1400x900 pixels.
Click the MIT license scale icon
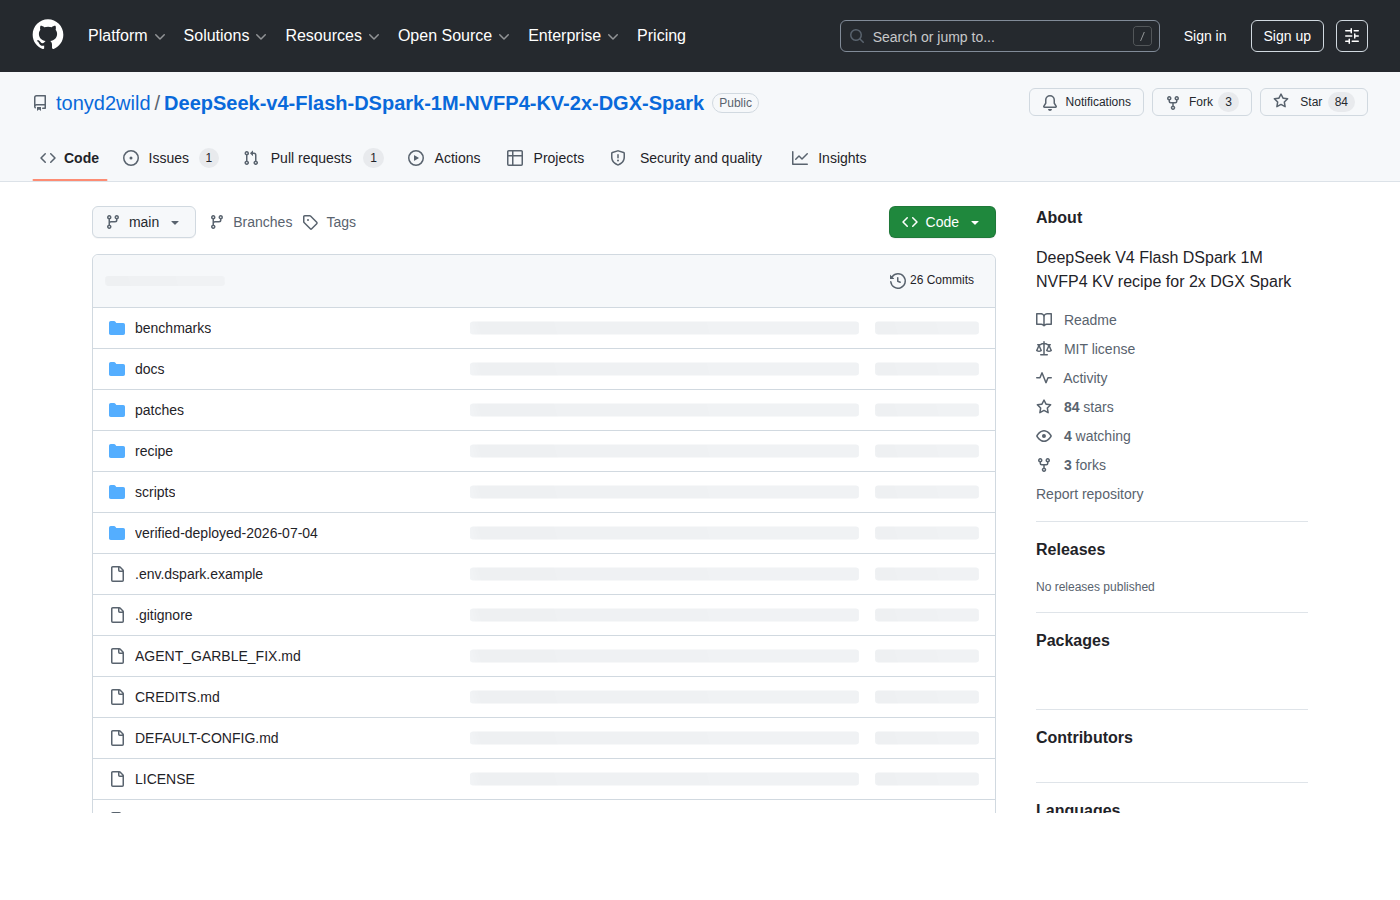click(x=1044, y=349)
